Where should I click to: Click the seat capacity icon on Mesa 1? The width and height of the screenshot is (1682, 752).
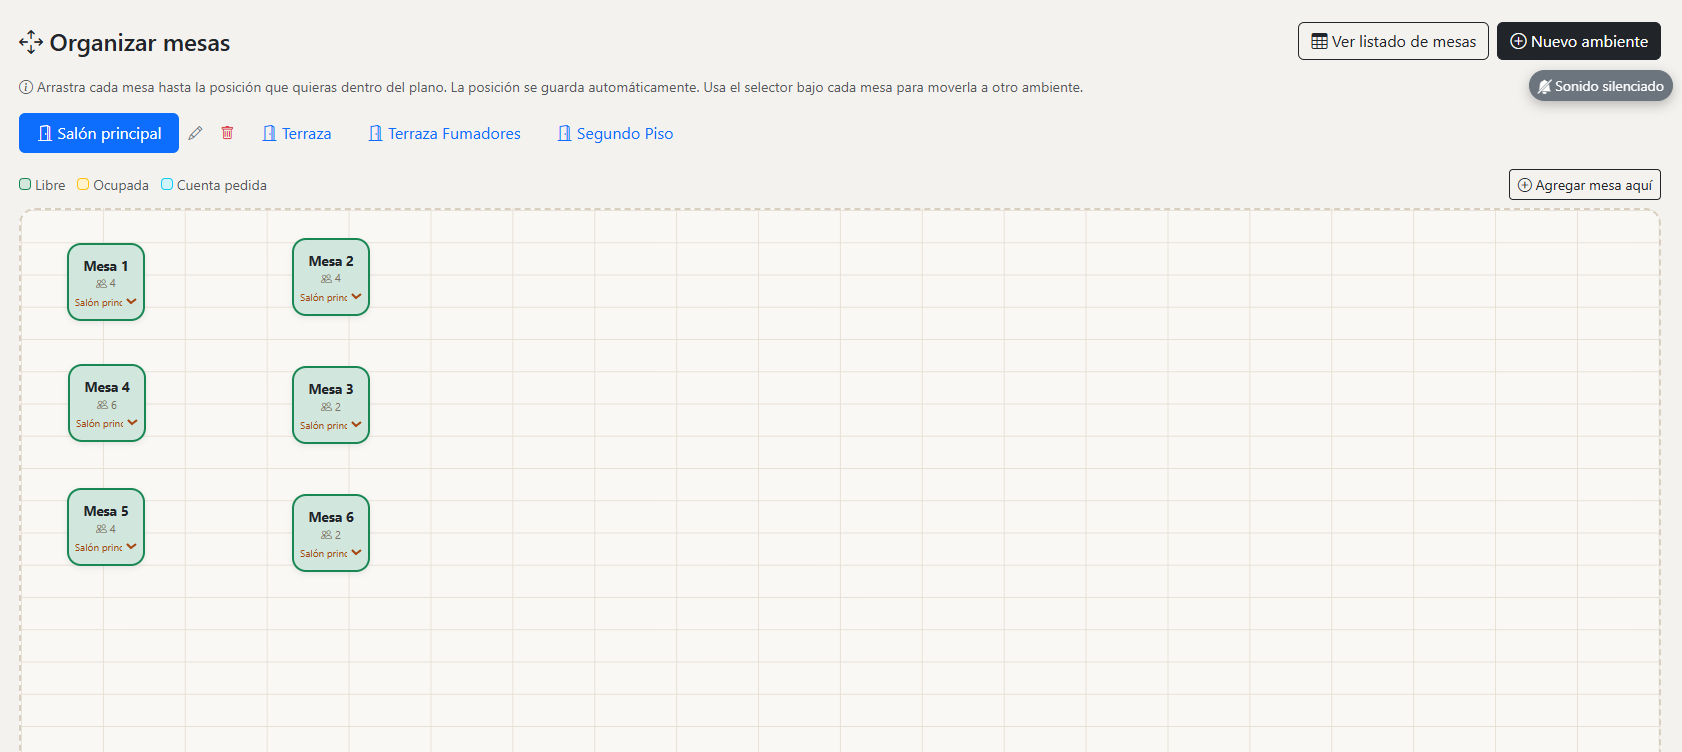coord(101,284)
